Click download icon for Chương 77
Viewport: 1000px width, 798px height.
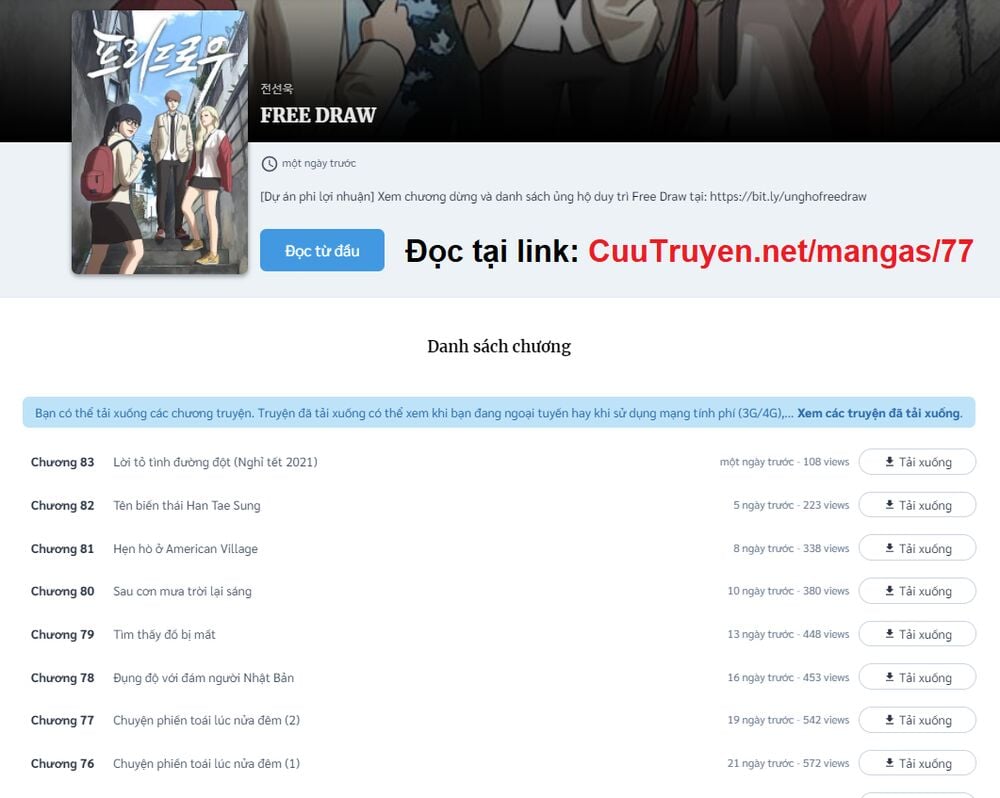click(x=889, y=720)
